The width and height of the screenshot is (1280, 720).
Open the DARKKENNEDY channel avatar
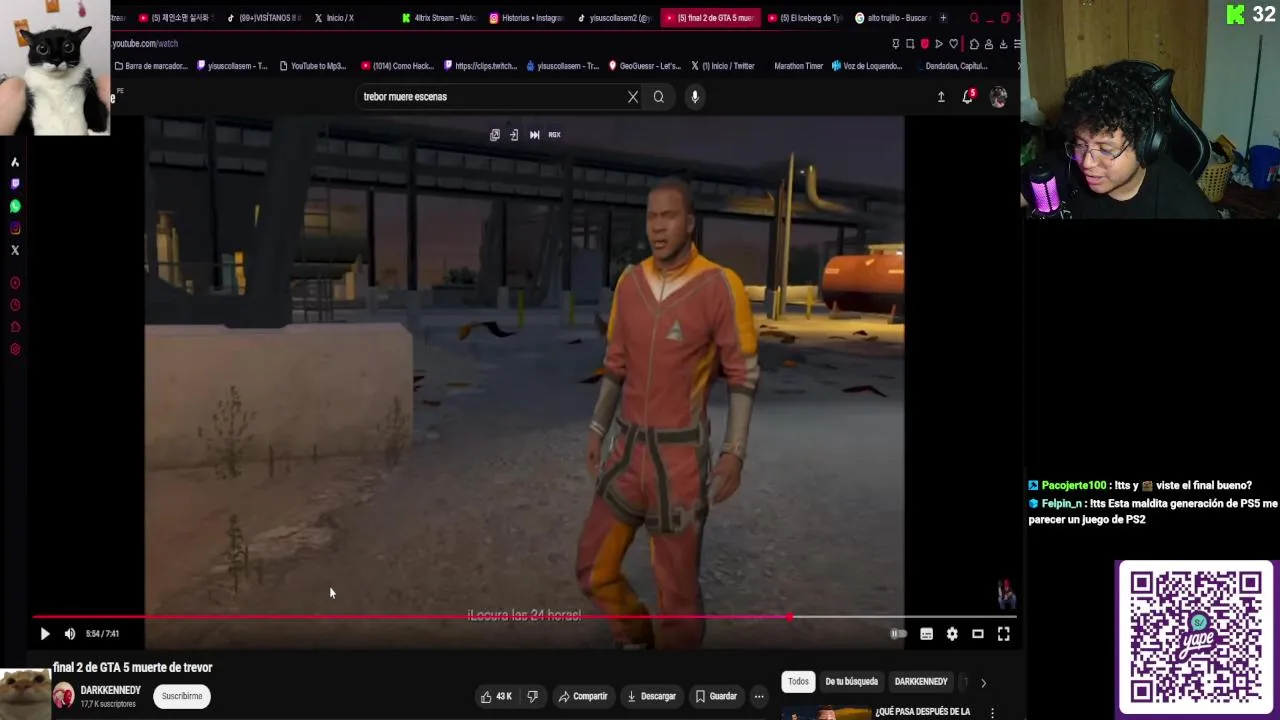(x=63, y=695)
